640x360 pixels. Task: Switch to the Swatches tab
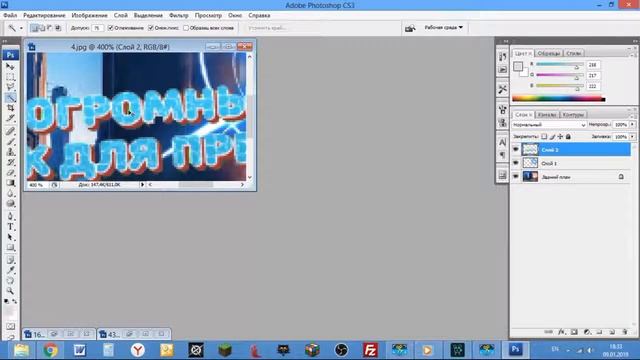[x=549, y=53]
